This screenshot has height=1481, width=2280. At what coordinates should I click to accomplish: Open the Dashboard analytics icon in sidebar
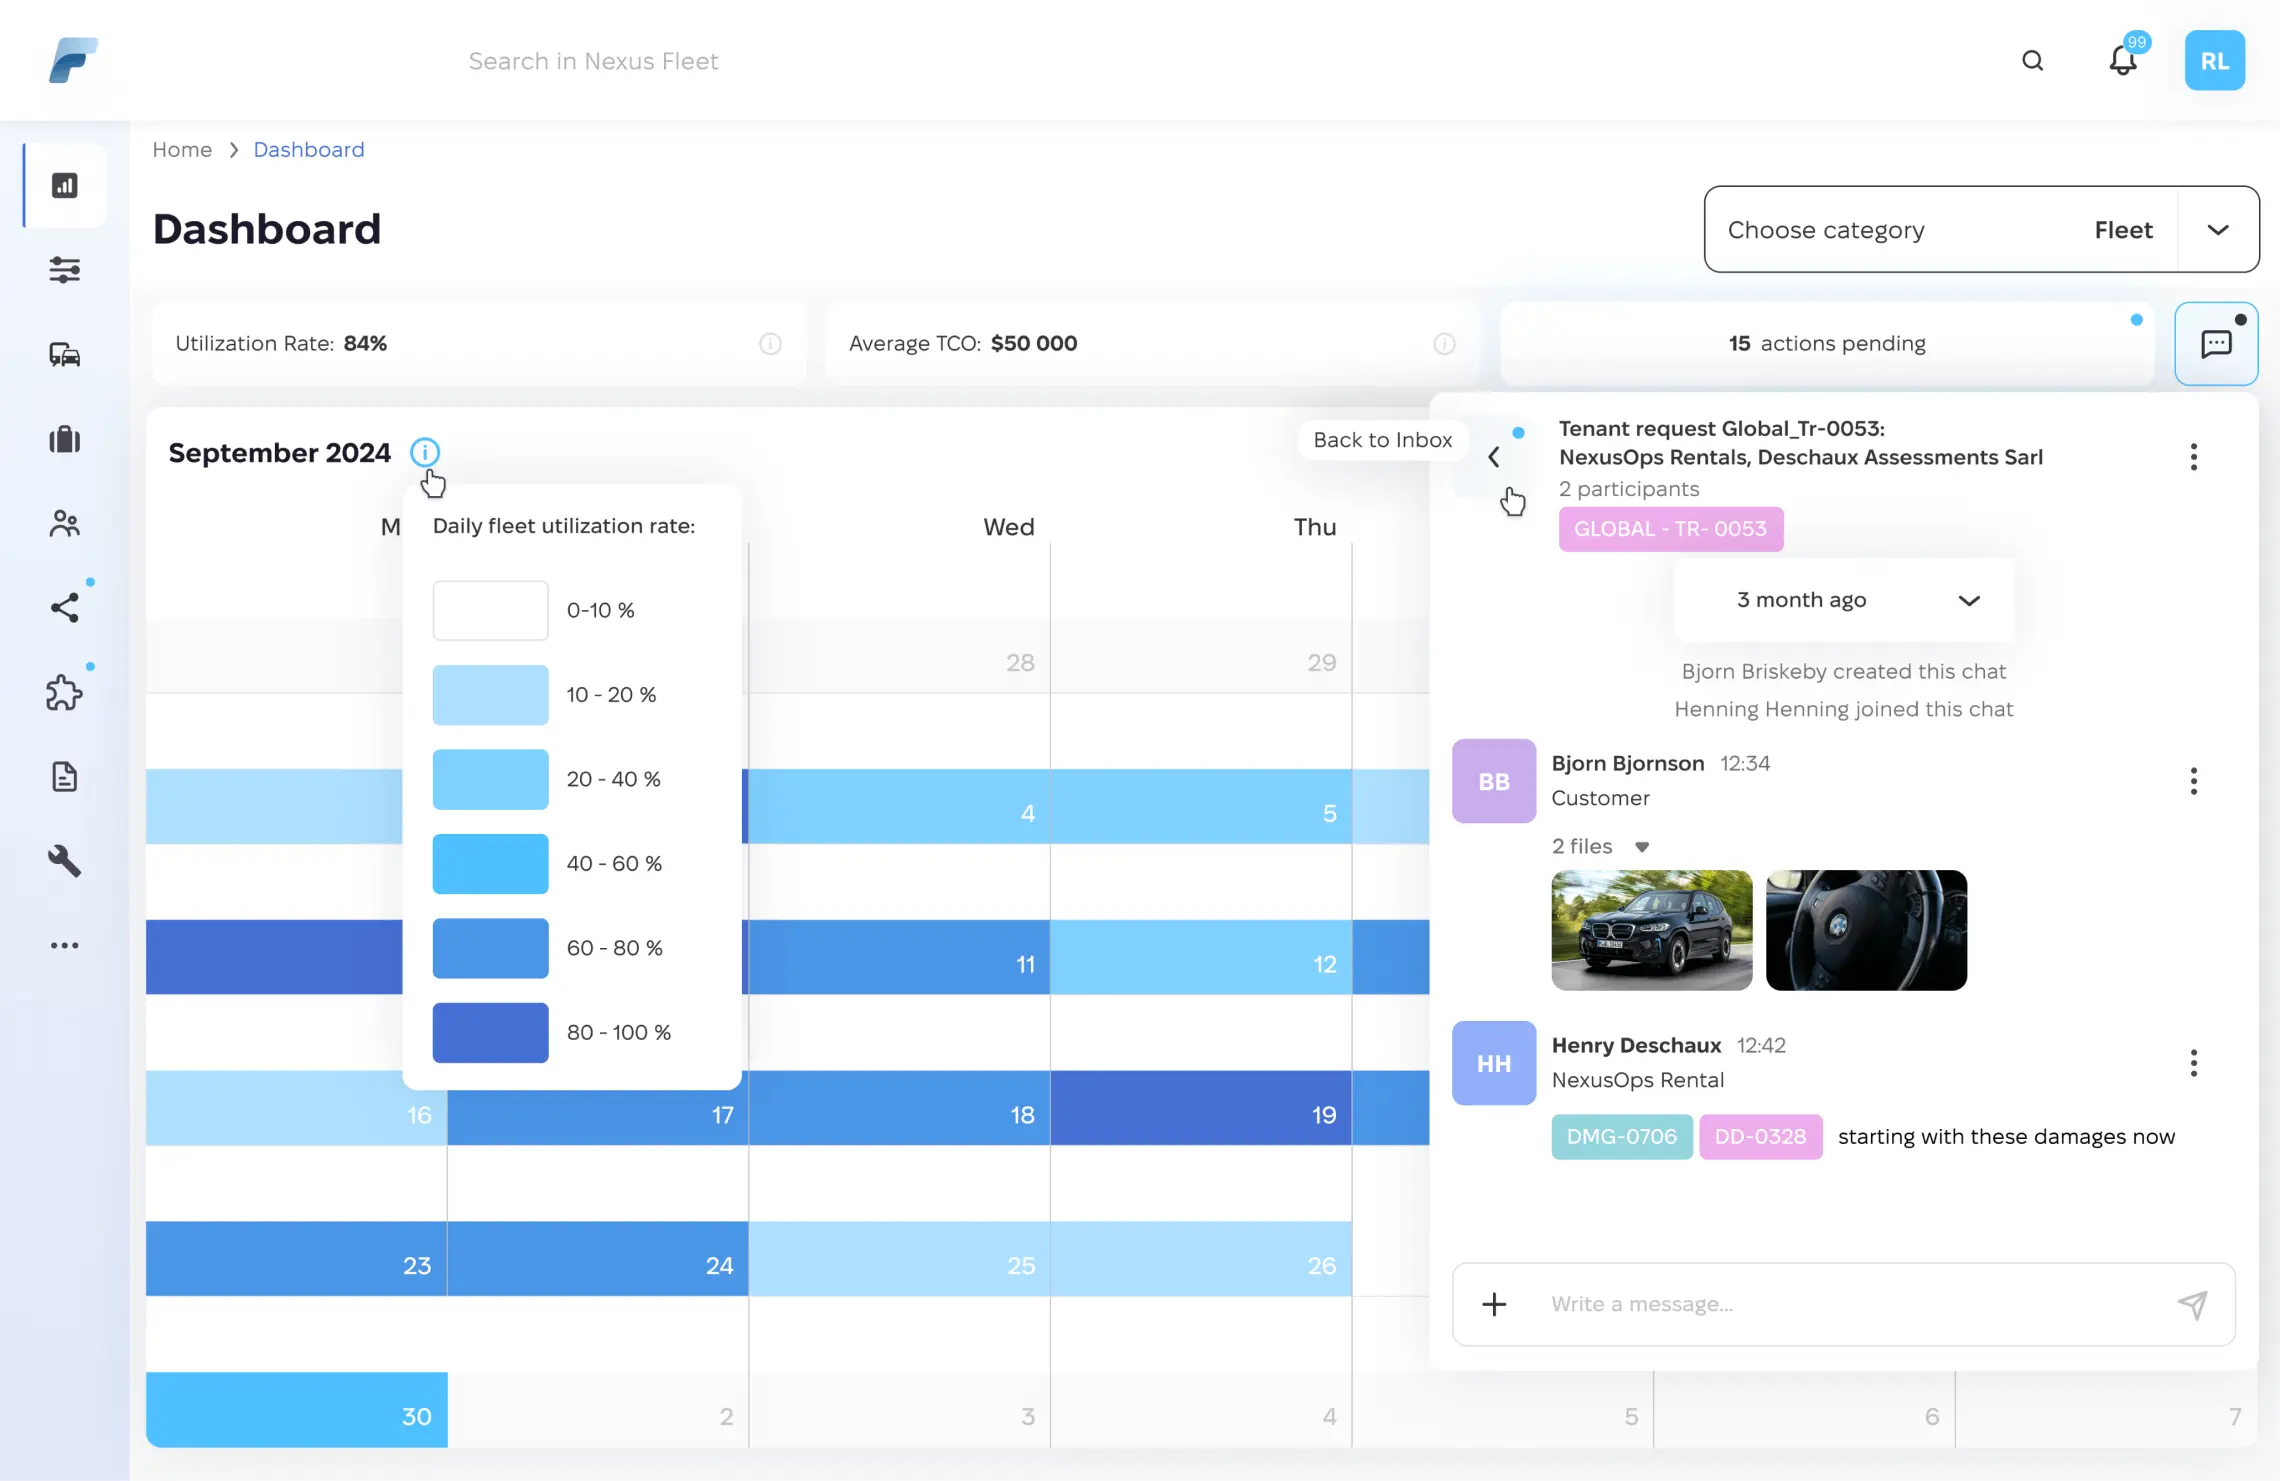[64, 185]
